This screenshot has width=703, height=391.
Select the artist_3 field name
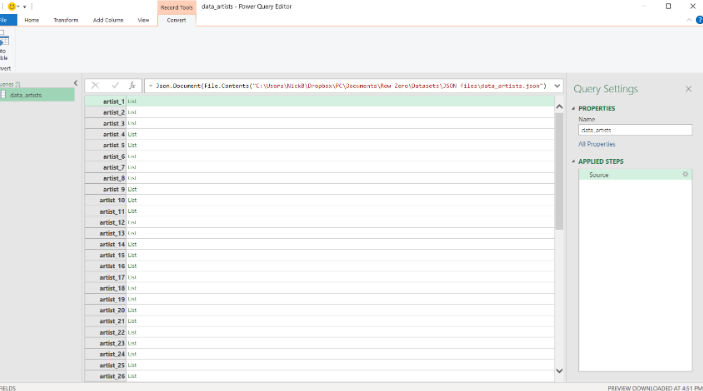click(x=114, y=123)
